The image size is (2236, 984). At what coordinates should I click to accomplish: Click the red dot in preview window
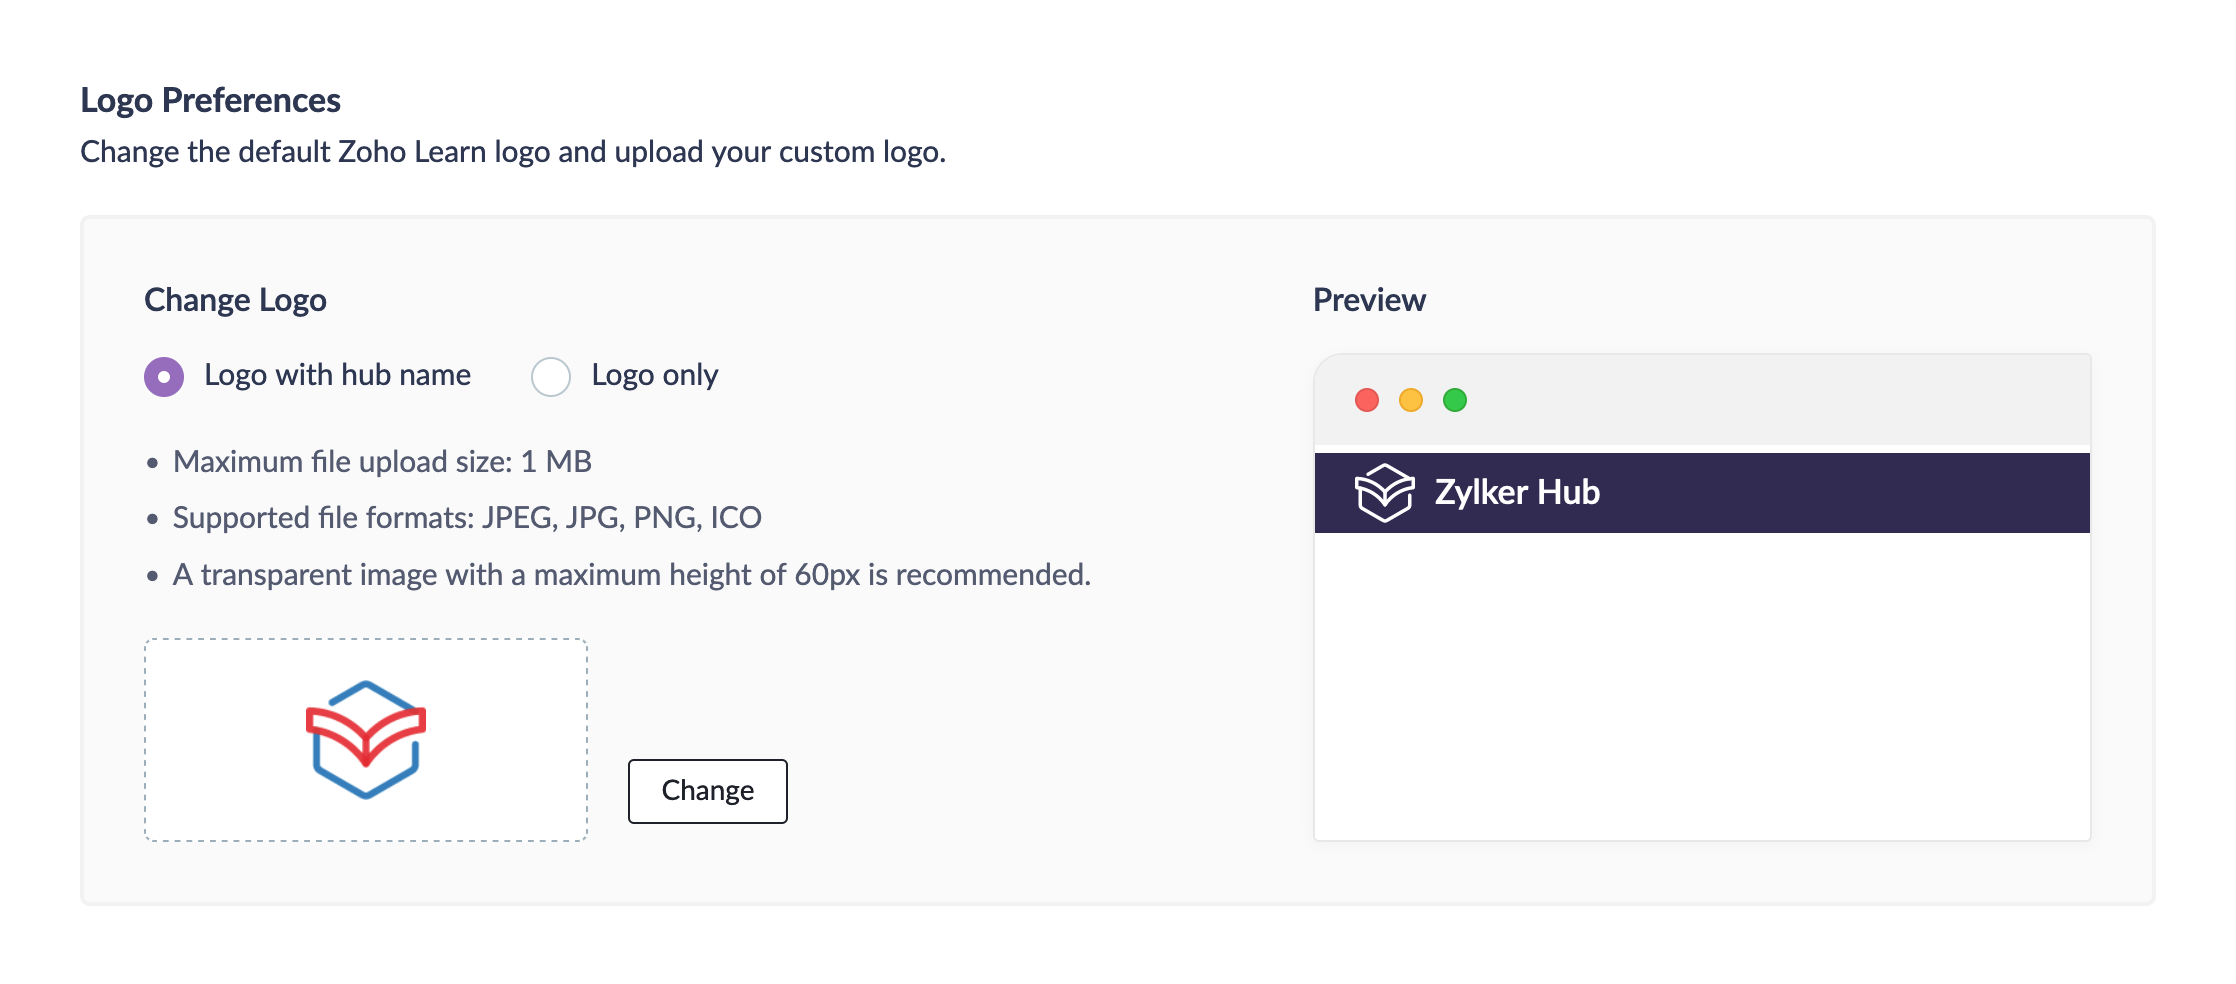[1367, 400]
